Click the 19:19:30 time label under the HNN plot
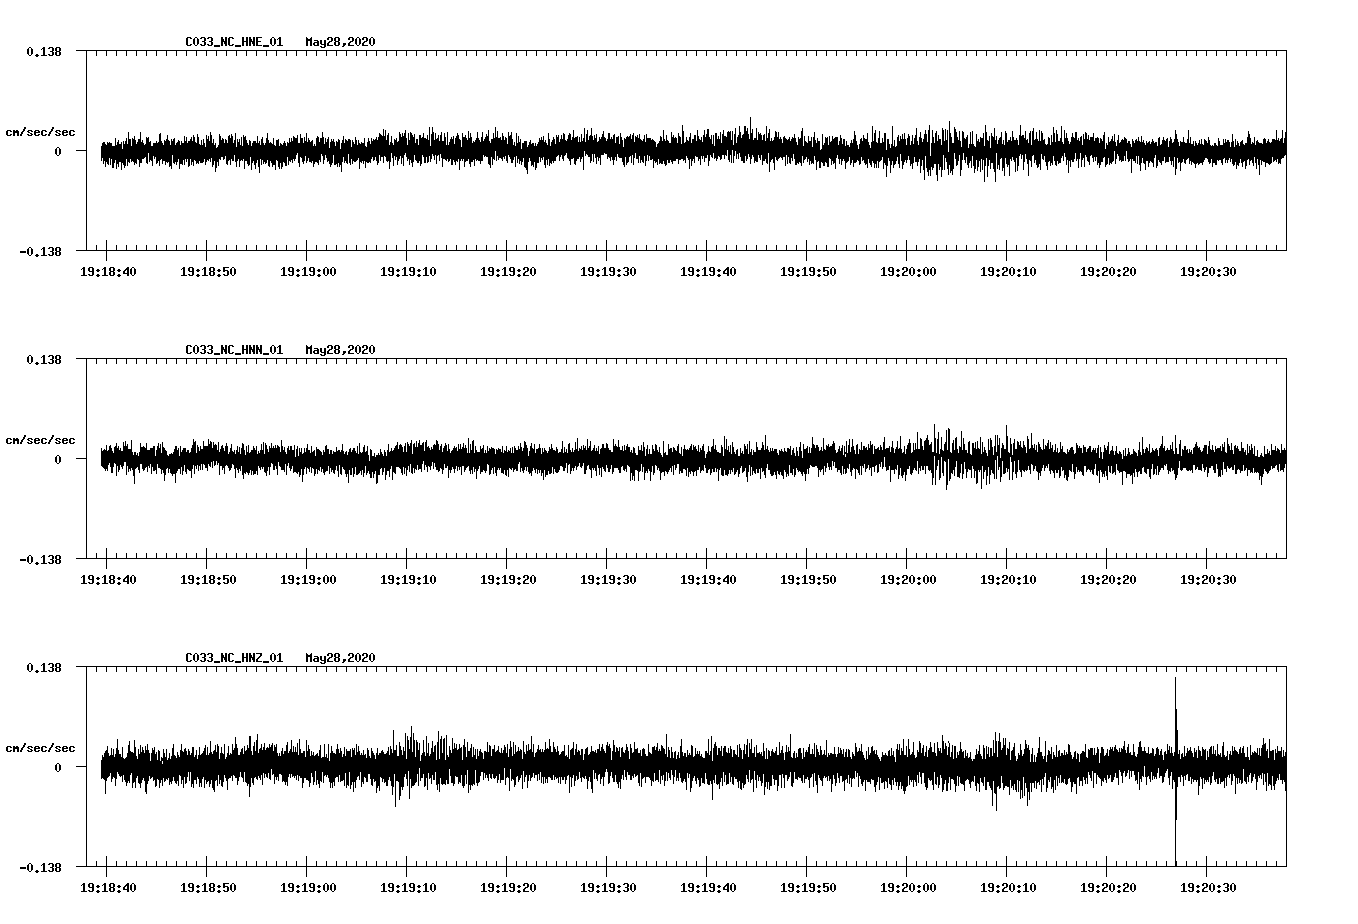Image resolution: width=1358 pixels, height=924 pixels. [608, 579]
